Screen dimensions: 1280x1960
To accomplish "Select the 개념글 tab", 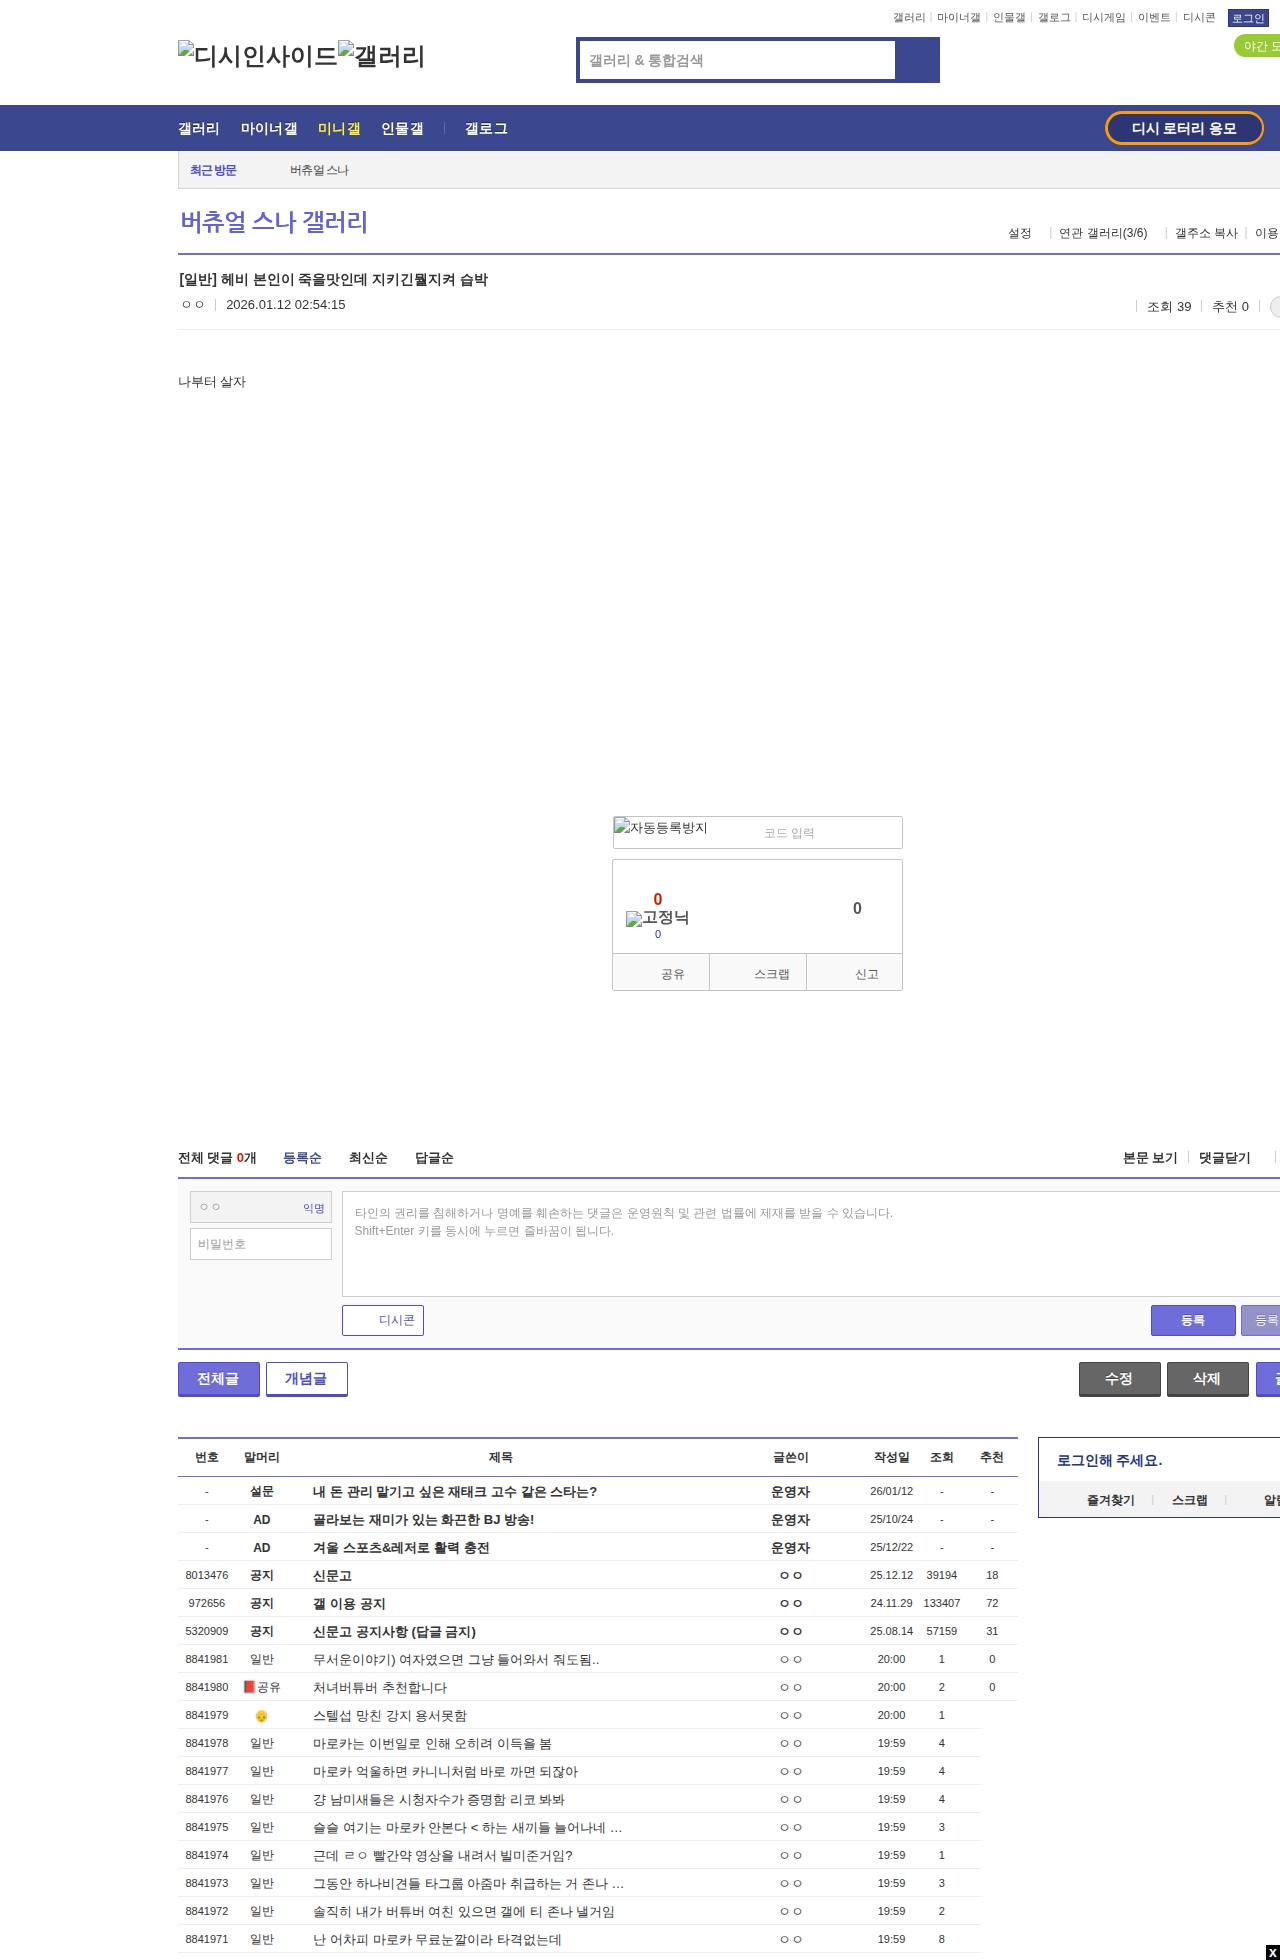I will click(x=306, y=1379).
